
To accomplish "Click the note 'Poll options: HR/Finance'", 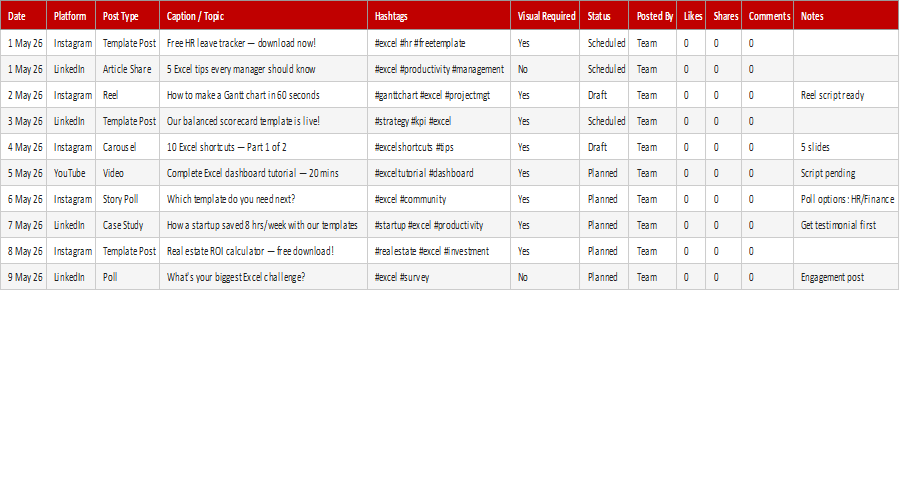I will (846, 199).
